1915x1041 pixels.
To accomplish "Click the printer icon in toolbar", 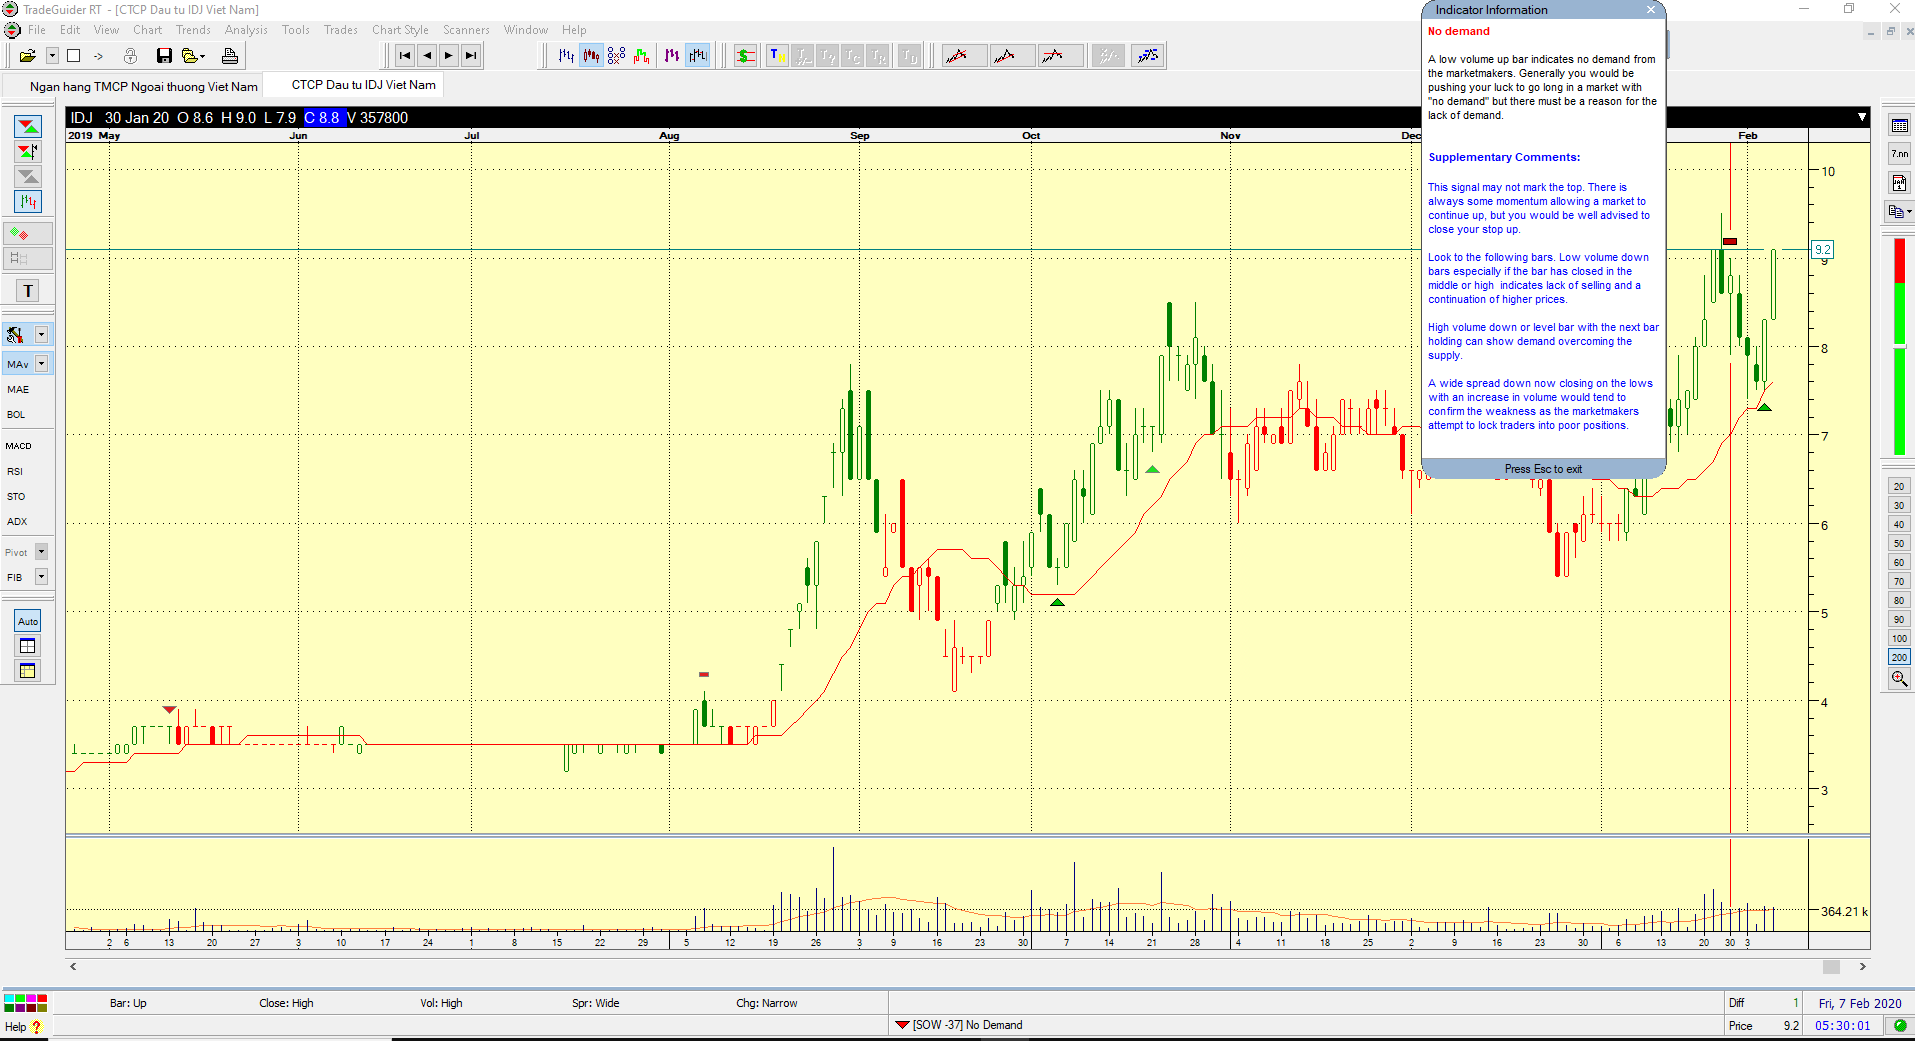I will (x=229, y=56).
